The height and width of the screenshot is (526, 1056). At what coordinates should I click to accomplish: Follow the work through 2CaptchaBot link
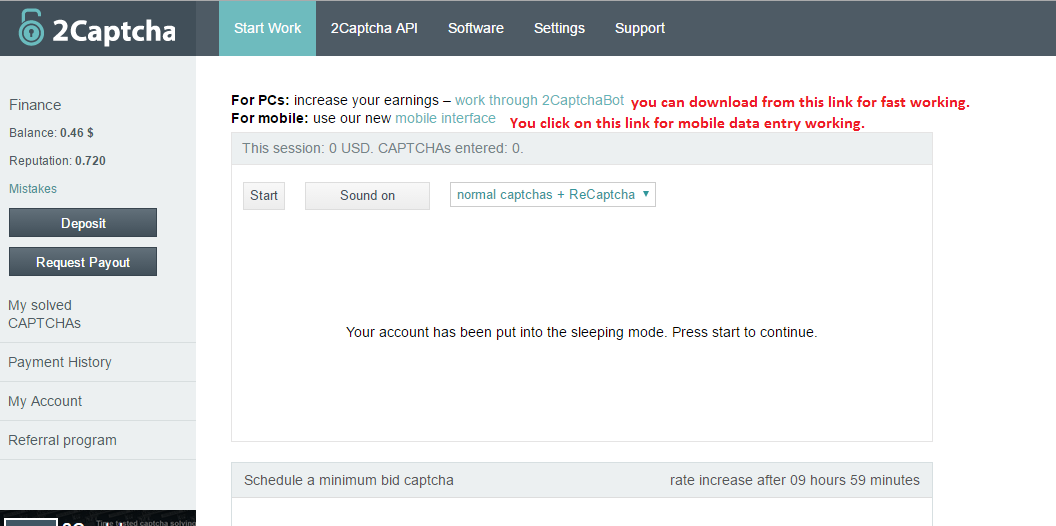click(539, 100)
